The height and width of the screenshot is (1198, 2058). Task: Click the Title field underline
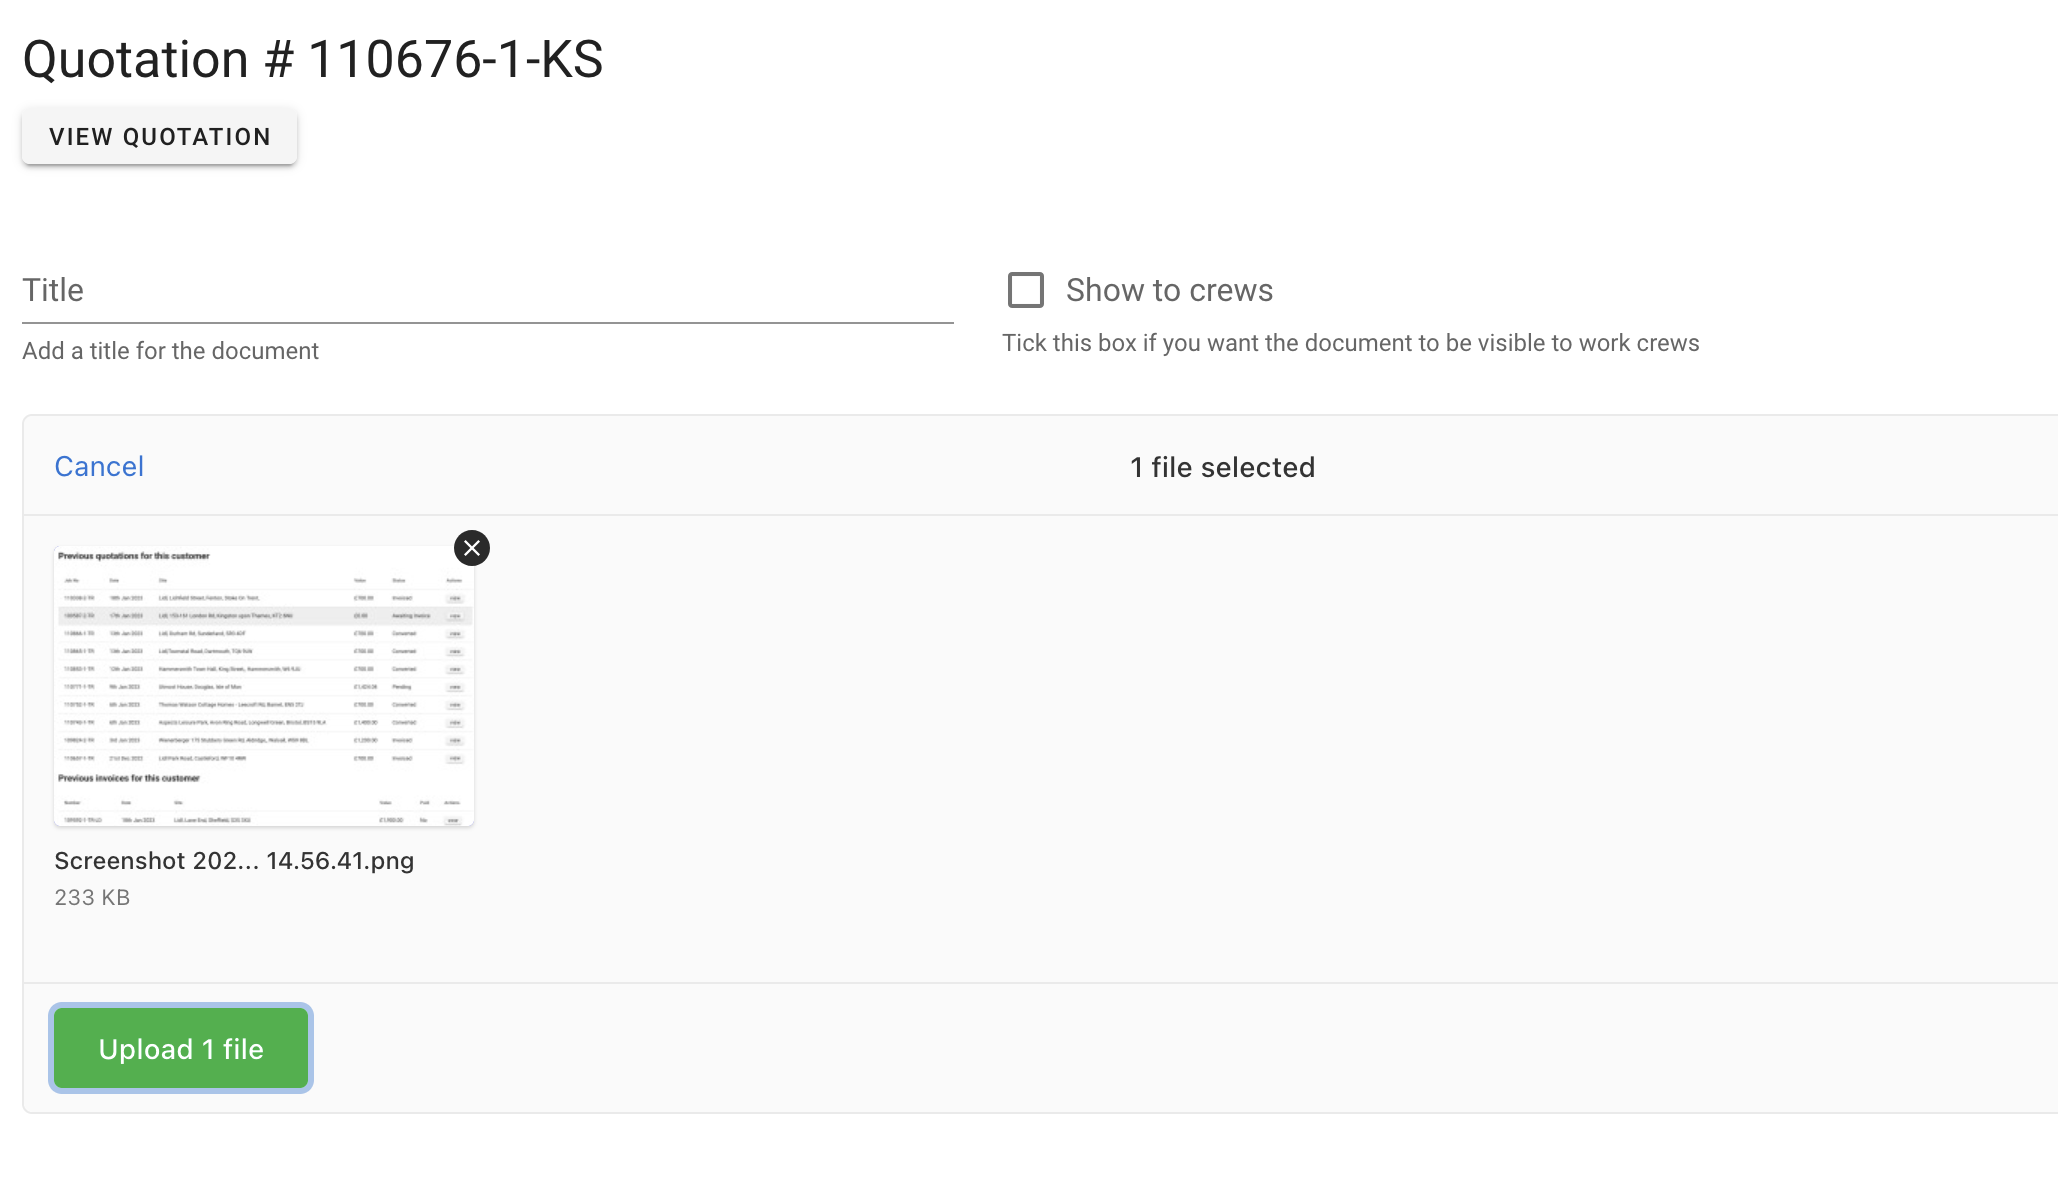pos(487,323)
